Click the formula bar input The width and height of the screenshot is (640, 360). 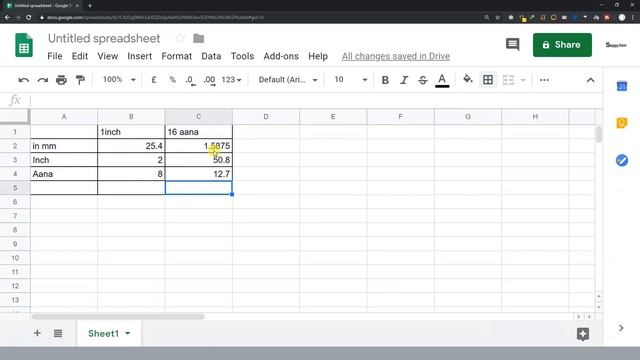[316, 100]
